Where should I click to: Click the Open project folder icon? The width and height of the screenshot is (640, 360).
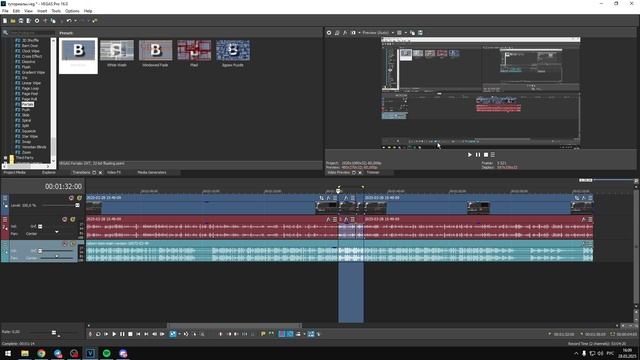[x=13, y=20]
